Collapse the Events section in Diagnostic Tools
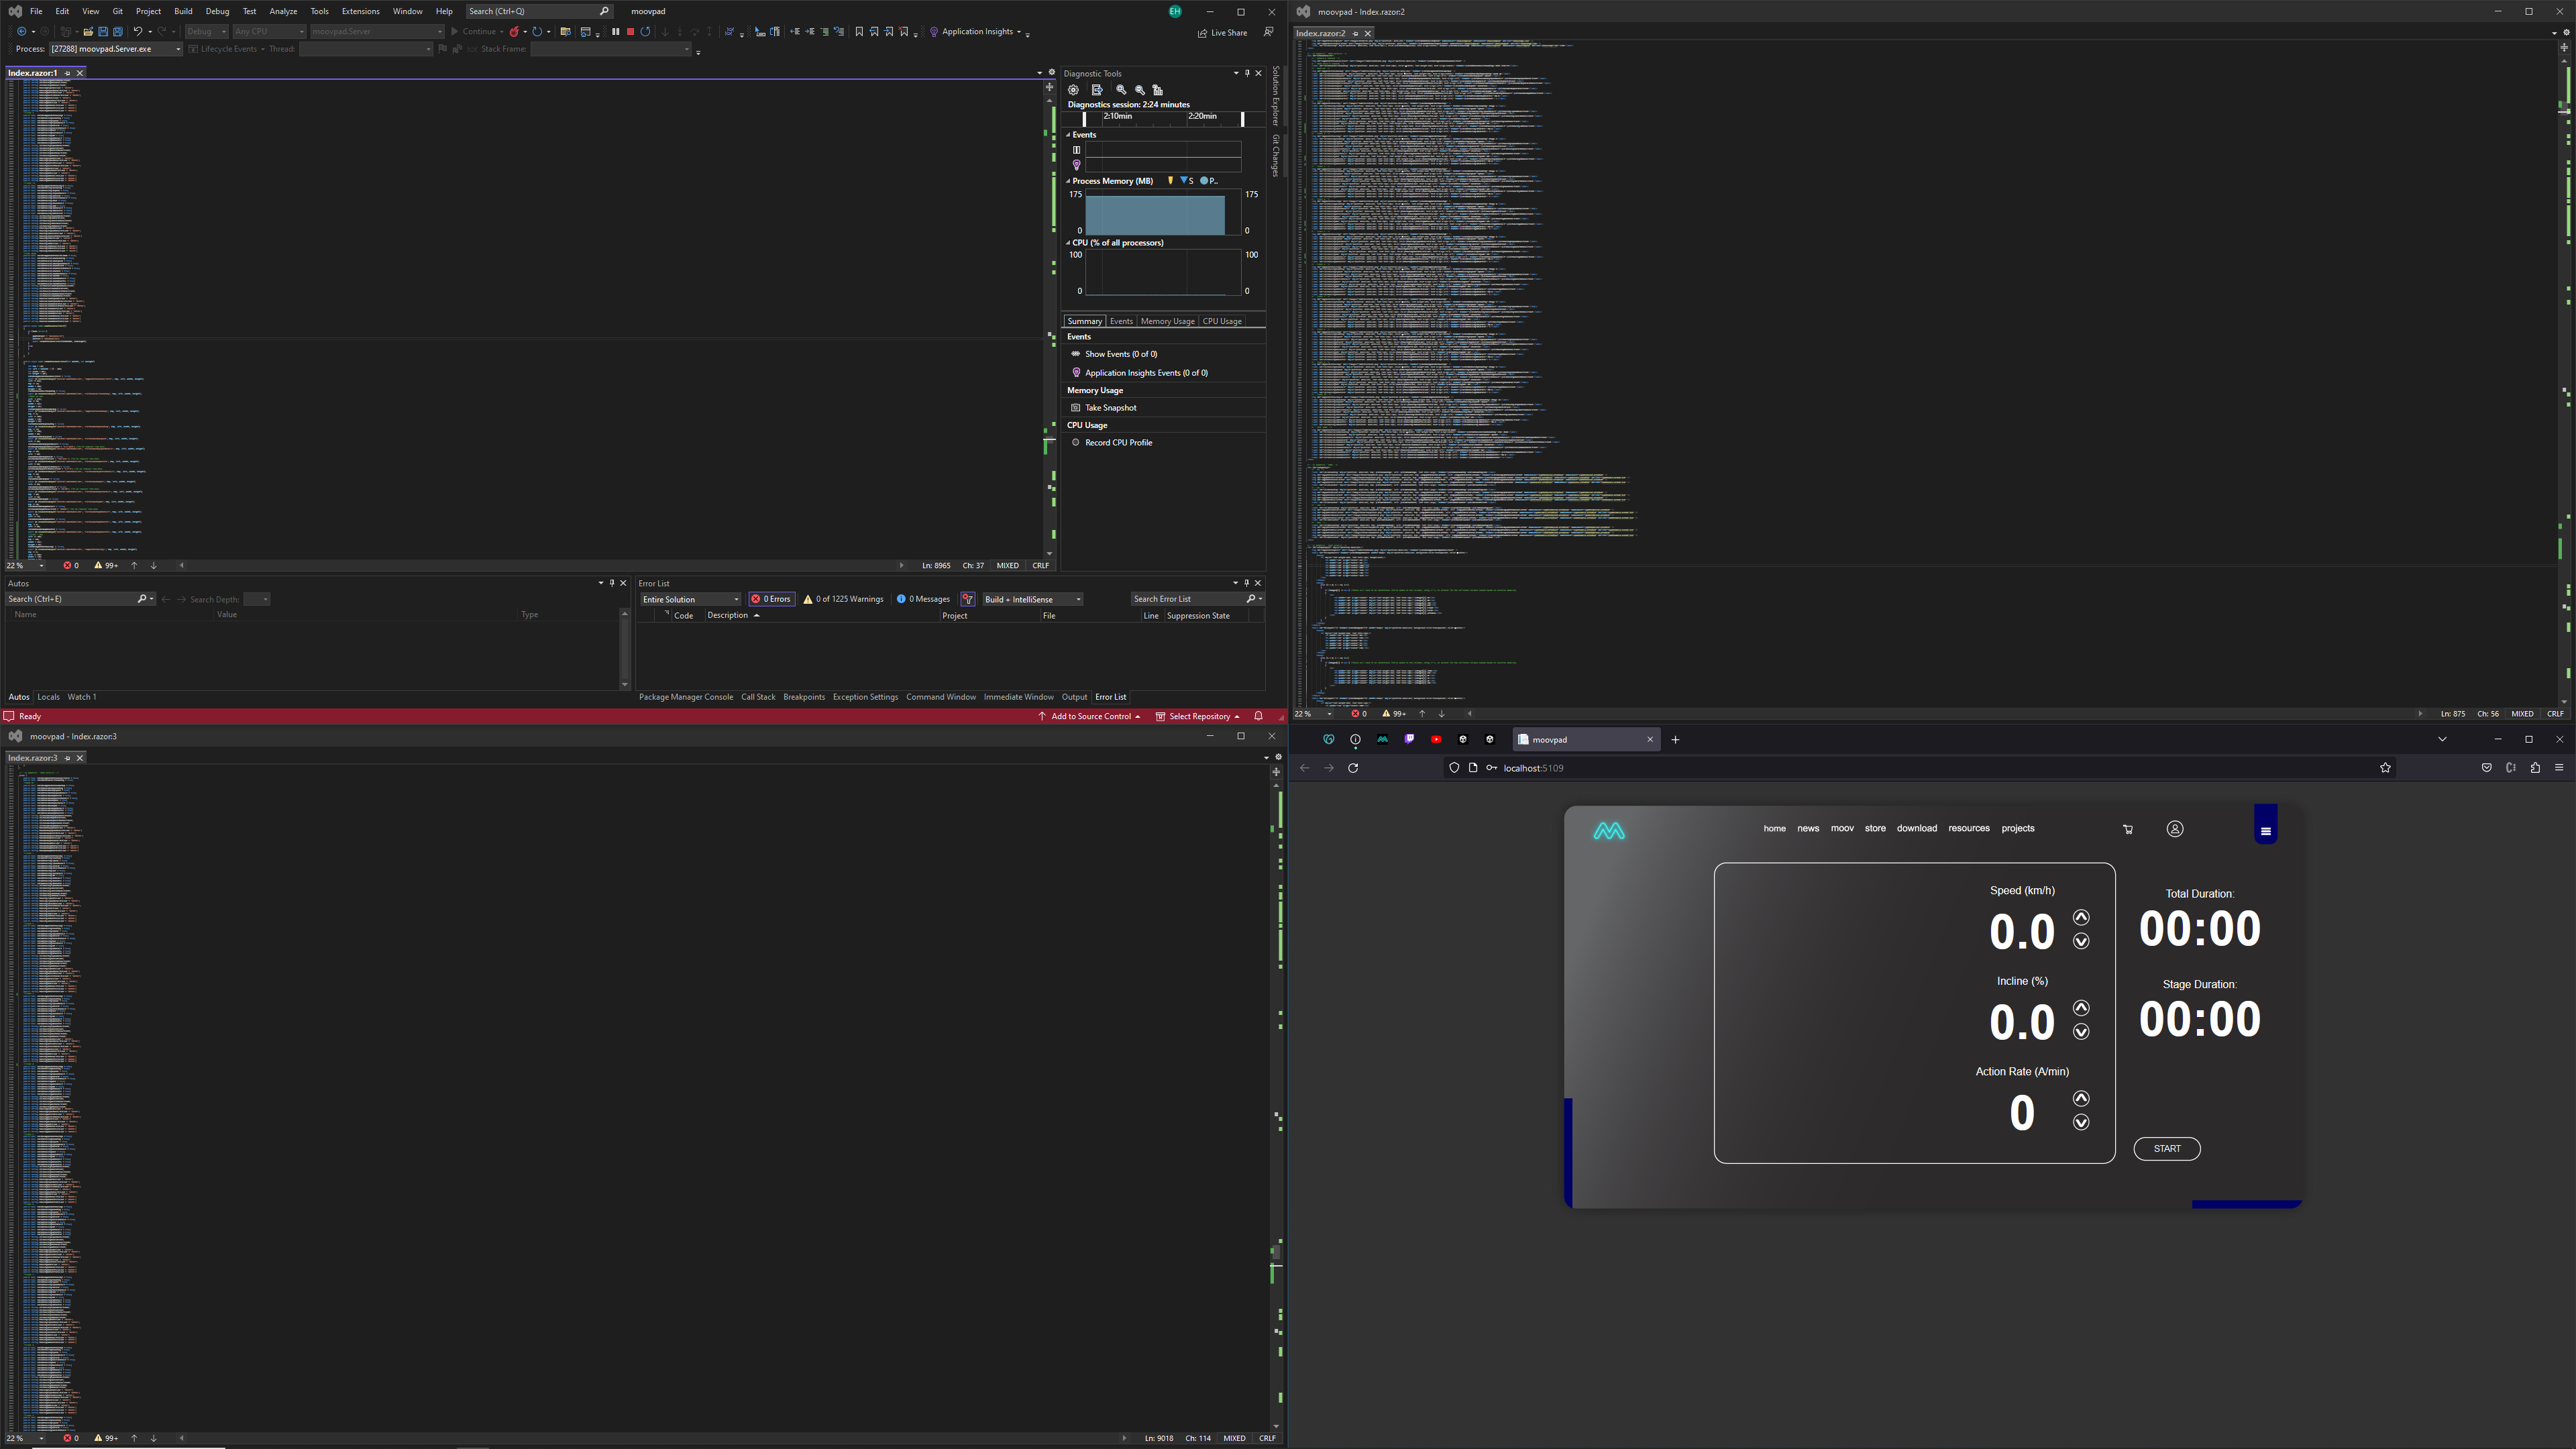 click(x=1068, y=135)
